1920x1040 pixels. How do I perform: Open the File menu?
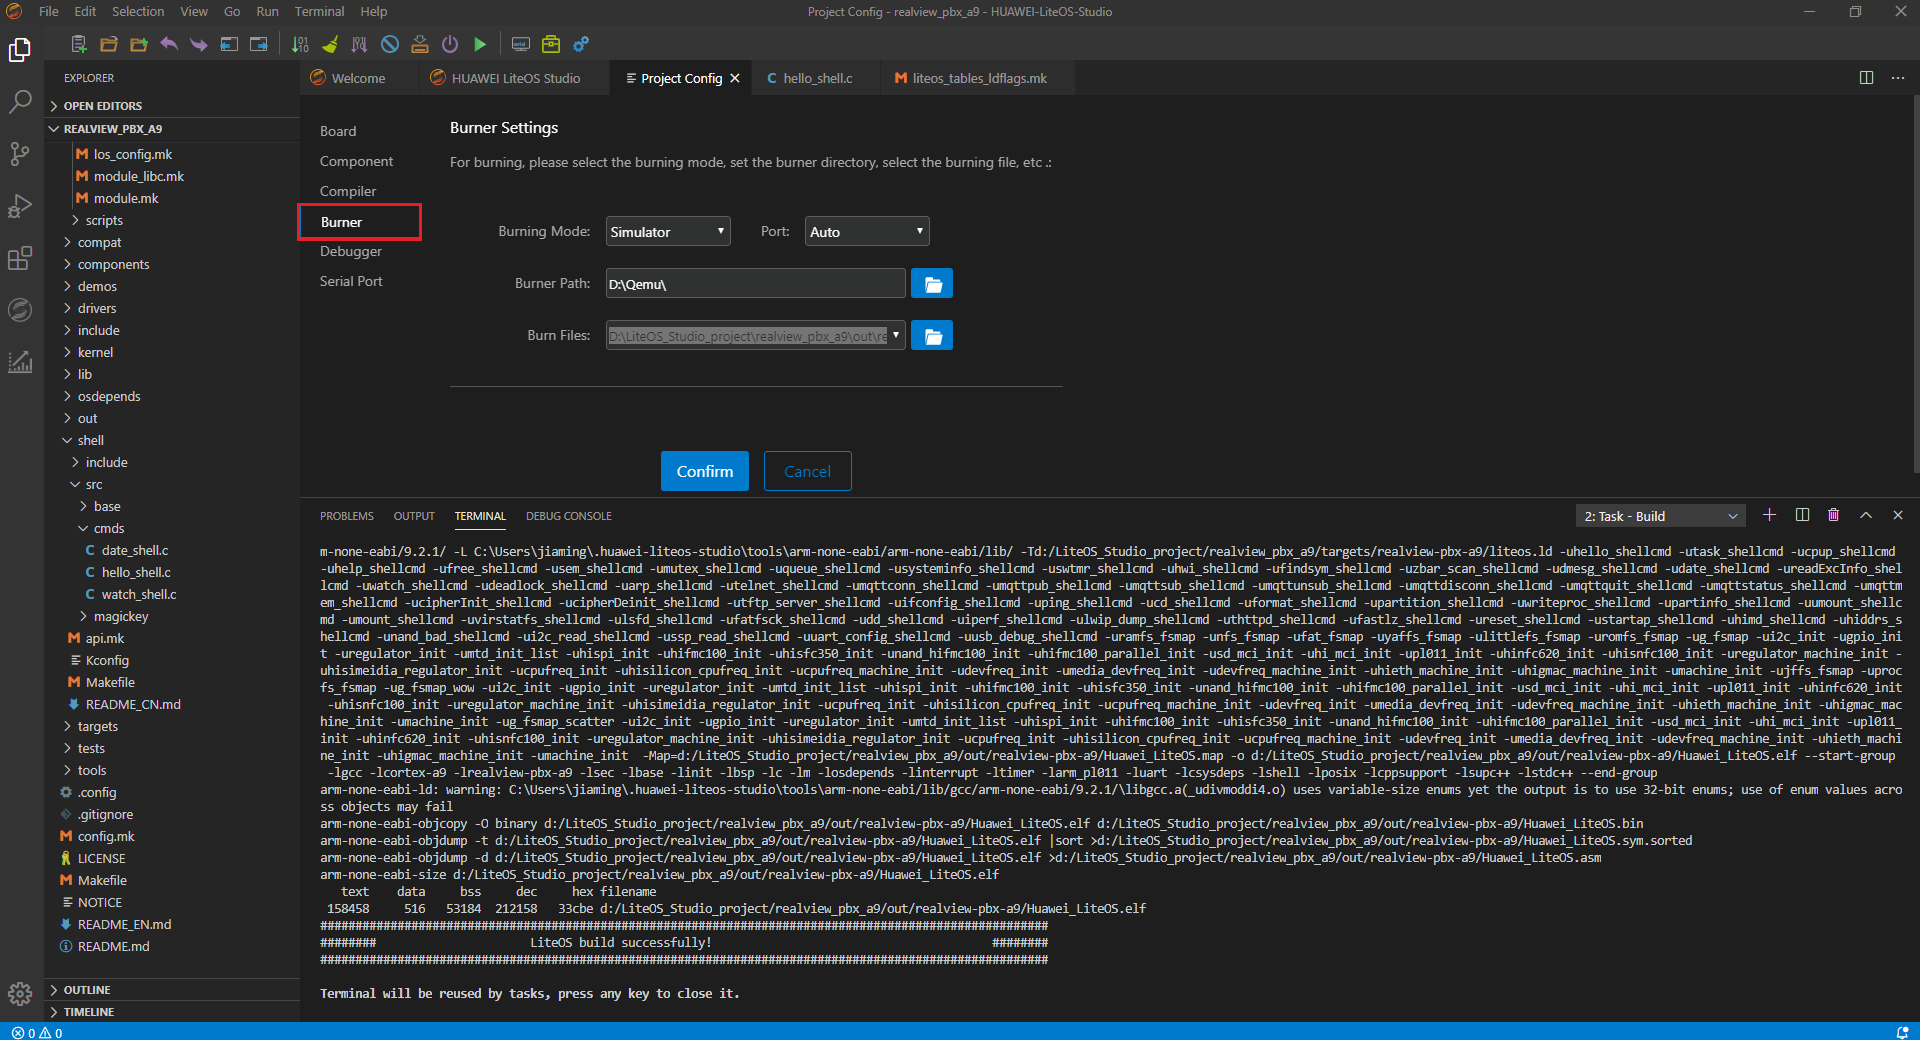click(x=49, y=12)
